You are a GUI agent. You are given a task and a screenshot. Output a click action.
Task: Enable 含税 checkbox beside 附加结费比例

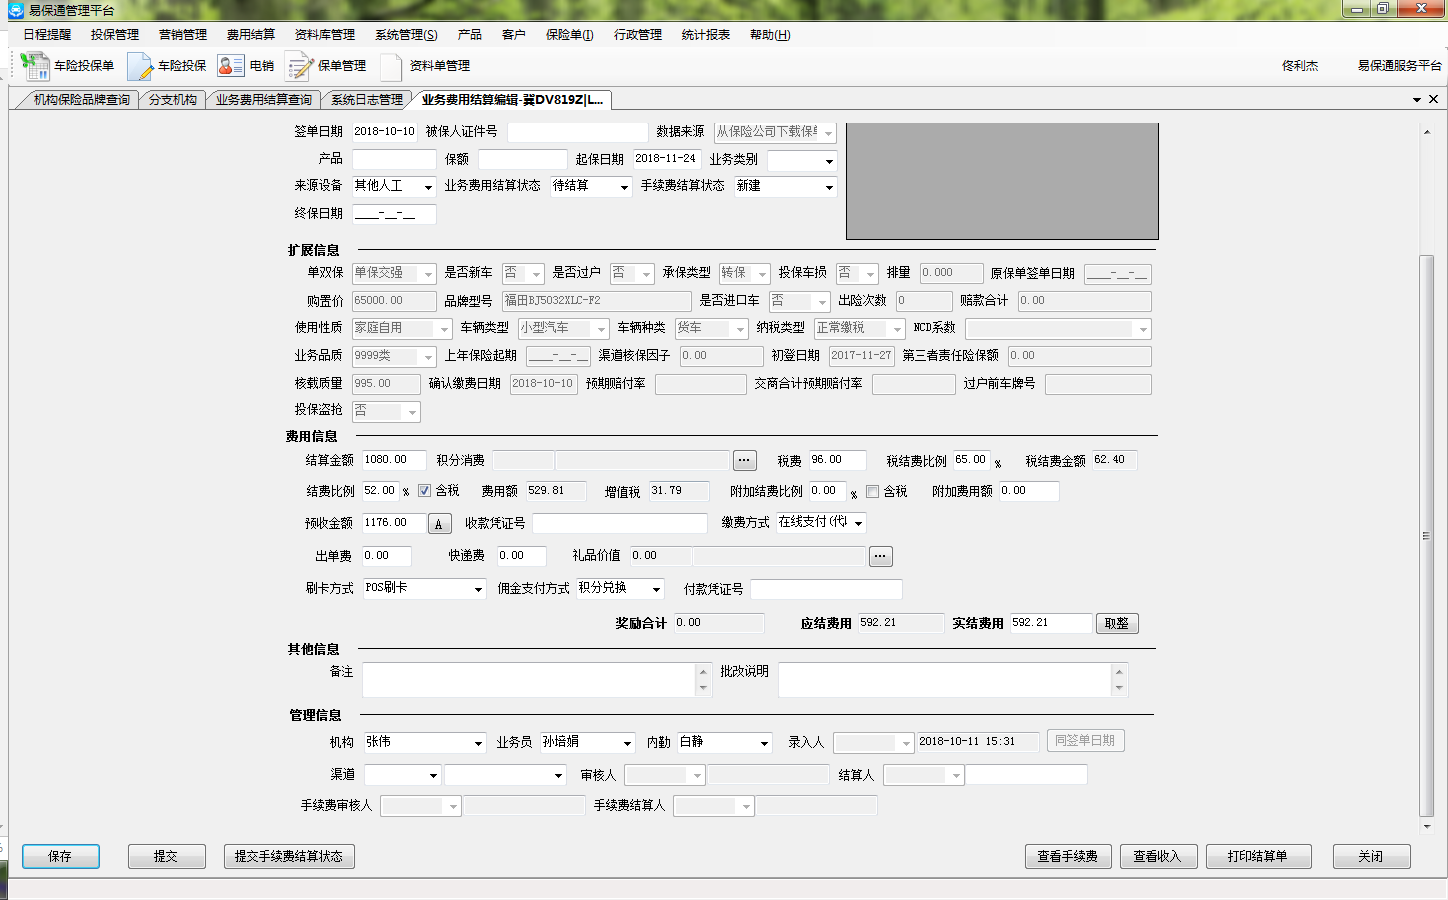[872, 491]
